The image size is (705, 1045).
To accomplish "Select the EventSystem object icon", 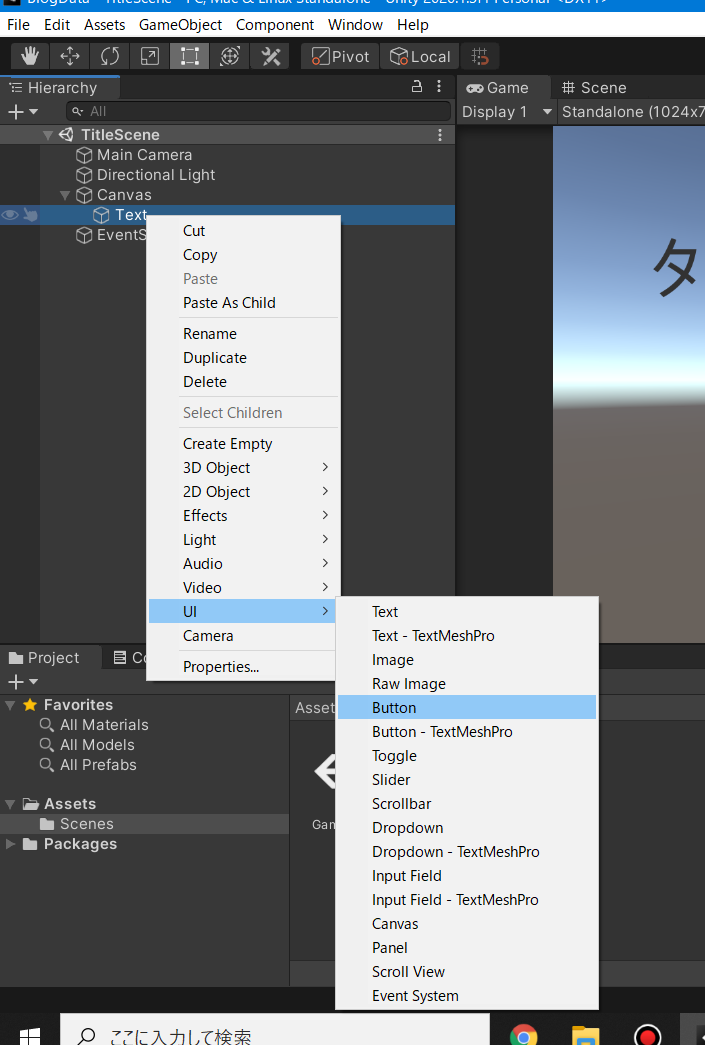I will pyautogui.click(x=84, y=235).
